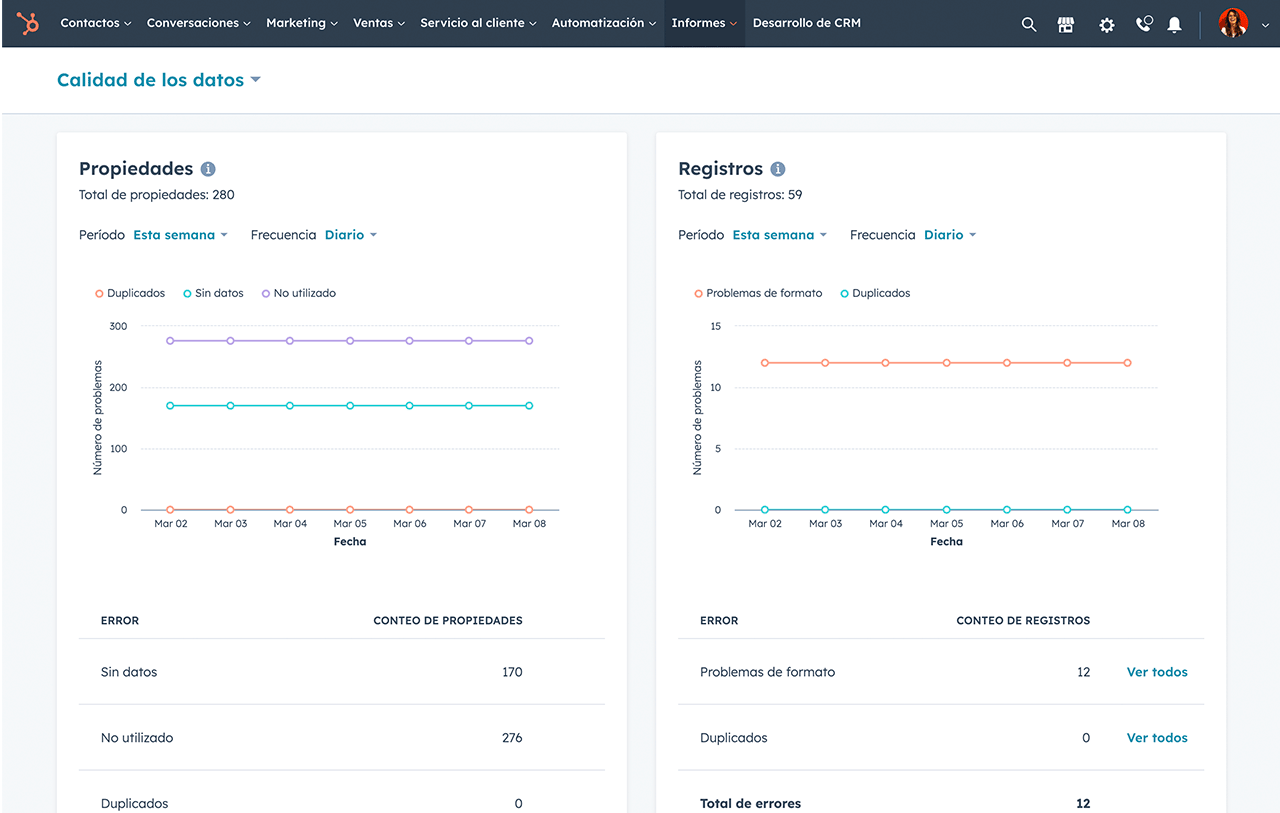Viewport: 1280px width, 813px height.
Task: Click the info icon beside Registros
Action: coord(778,169)
